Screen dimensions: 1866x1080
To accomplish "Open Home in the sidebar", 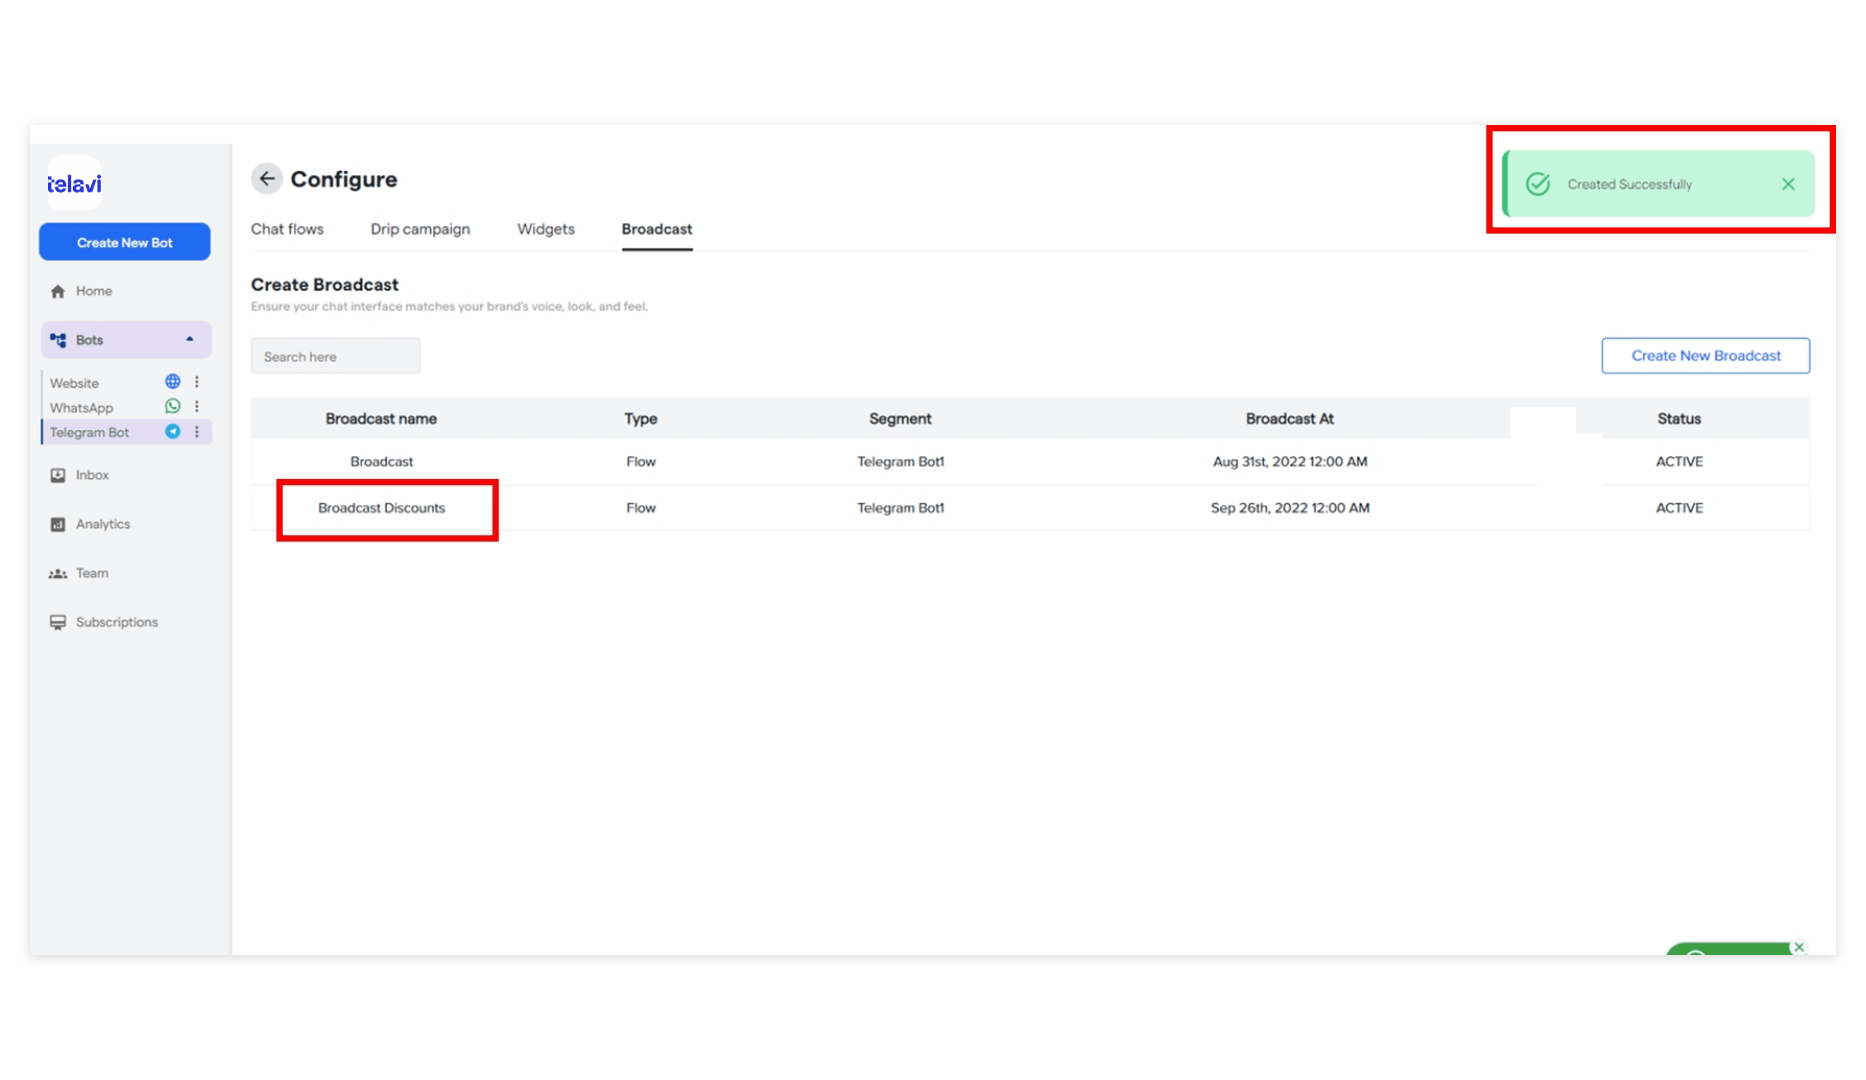I will (x=94, y=291).
